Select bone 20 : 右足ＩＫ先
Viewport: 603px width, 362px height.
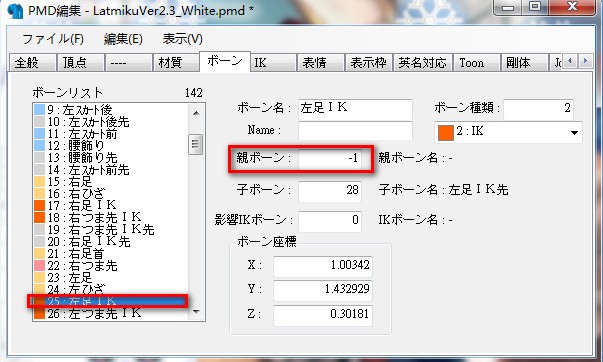coord(110,242)
